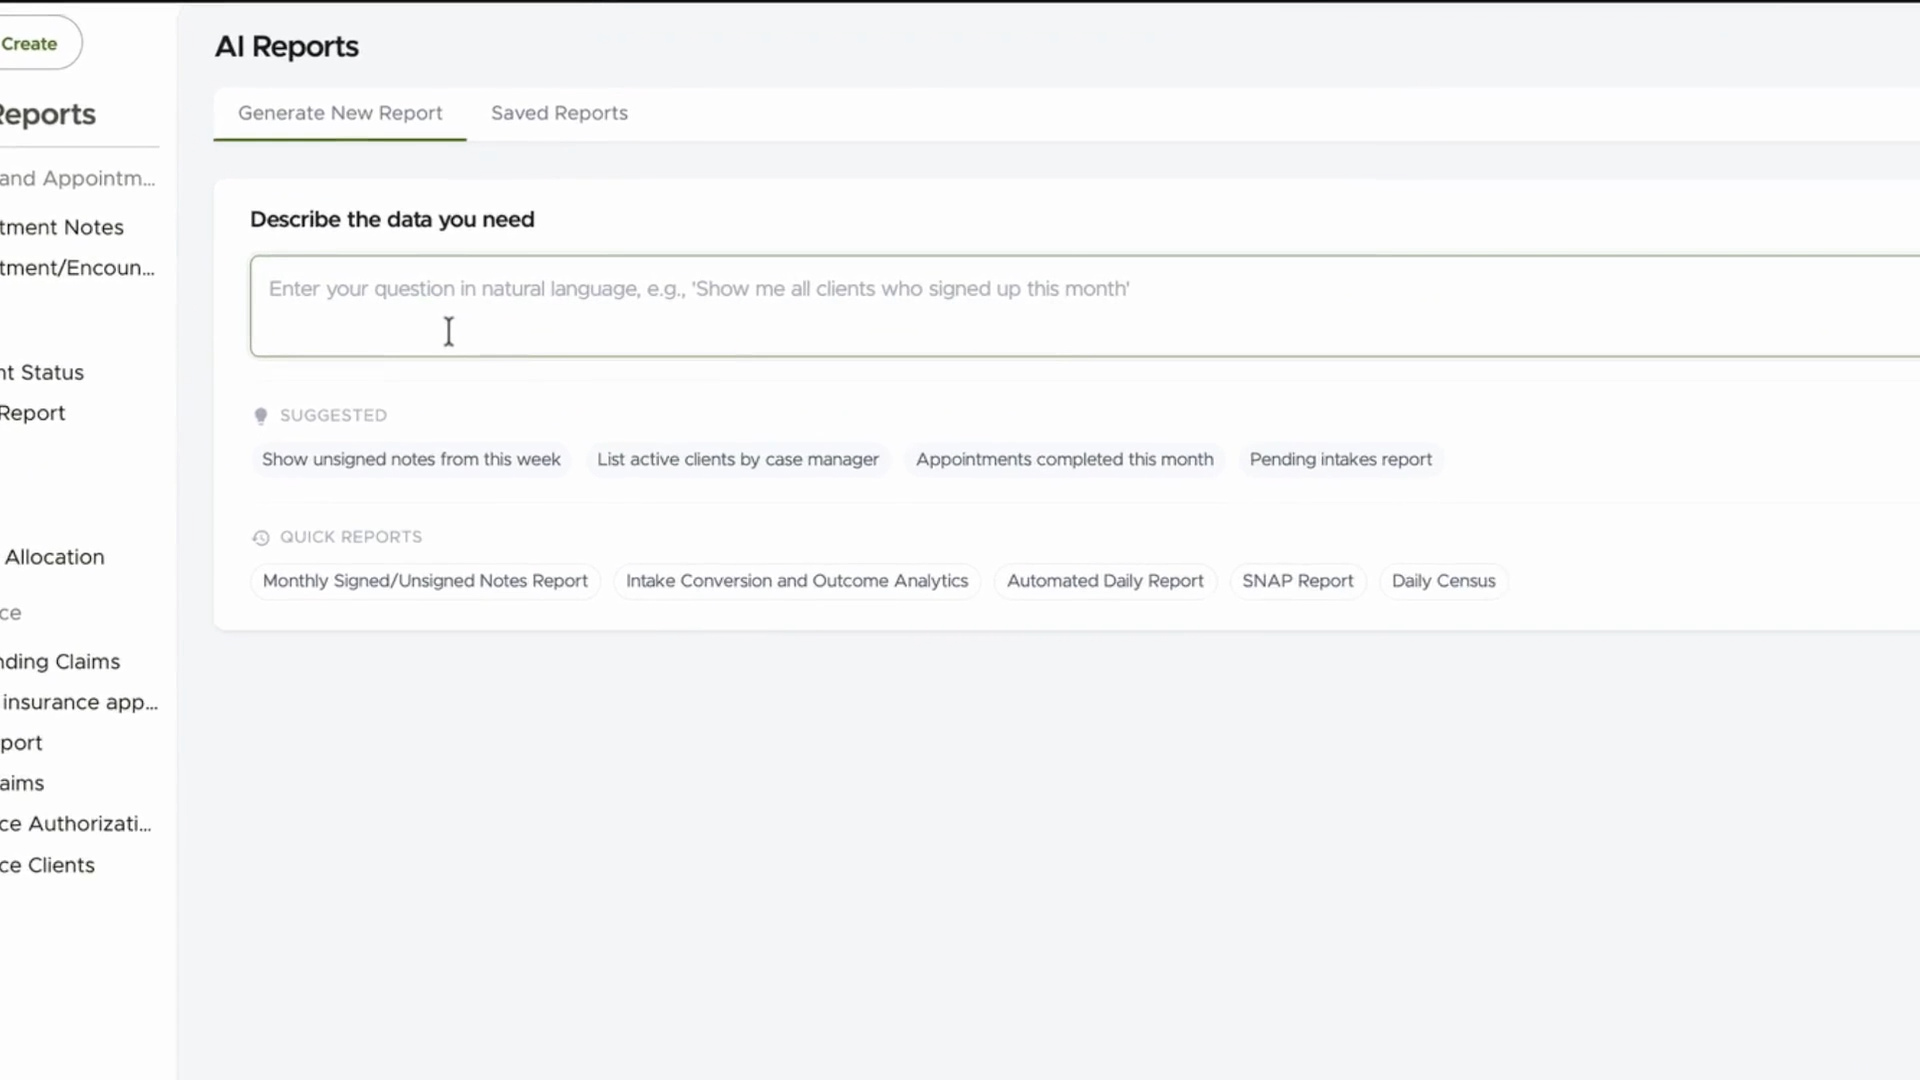Image resolution: width=1920 pixels, height=1080 pixels.
Task: Switch to Generate New Report tab
Action: point(340,113)
